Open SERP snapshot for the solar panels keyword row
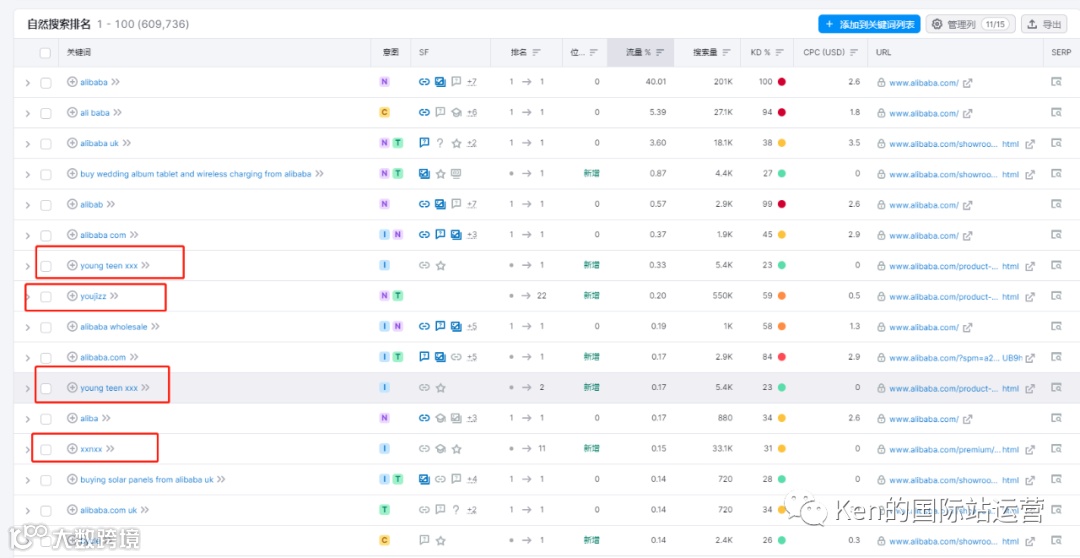Viewport: 1080px width, 558px height. point(1056,479)
